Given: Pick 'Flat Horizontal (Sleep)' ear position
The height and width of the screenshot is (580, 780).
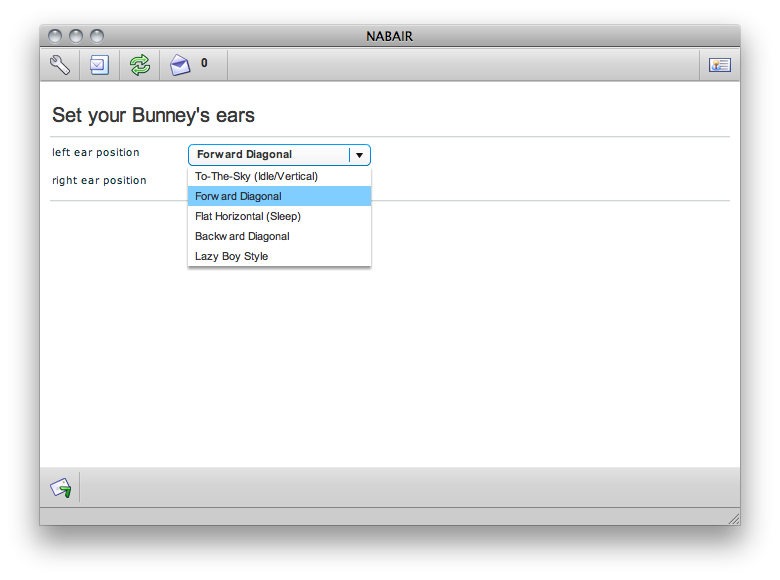Looking at the screenshot, I should (248, 216).
